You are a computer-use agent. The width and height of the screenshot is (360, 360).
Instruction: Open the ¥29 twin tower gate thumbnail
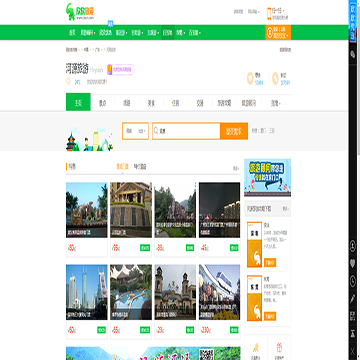tap(175, 292)
